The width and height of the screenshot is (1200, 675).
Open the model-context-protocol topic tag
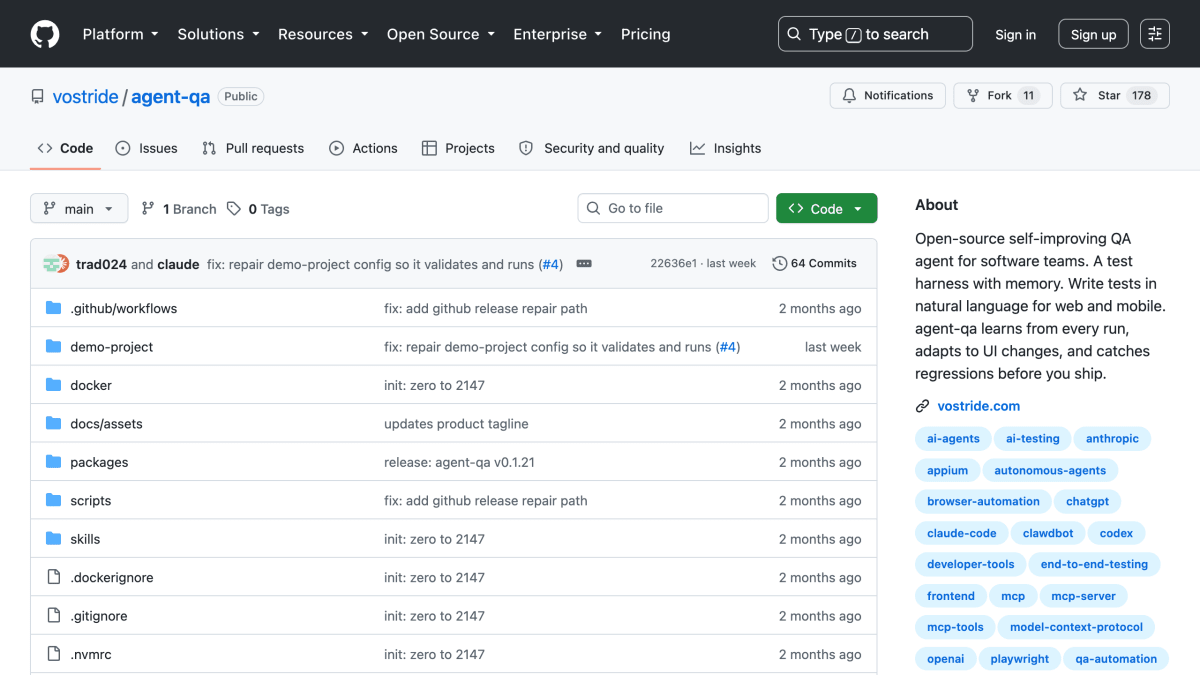pyautogui.click(x=1076, y=627)
